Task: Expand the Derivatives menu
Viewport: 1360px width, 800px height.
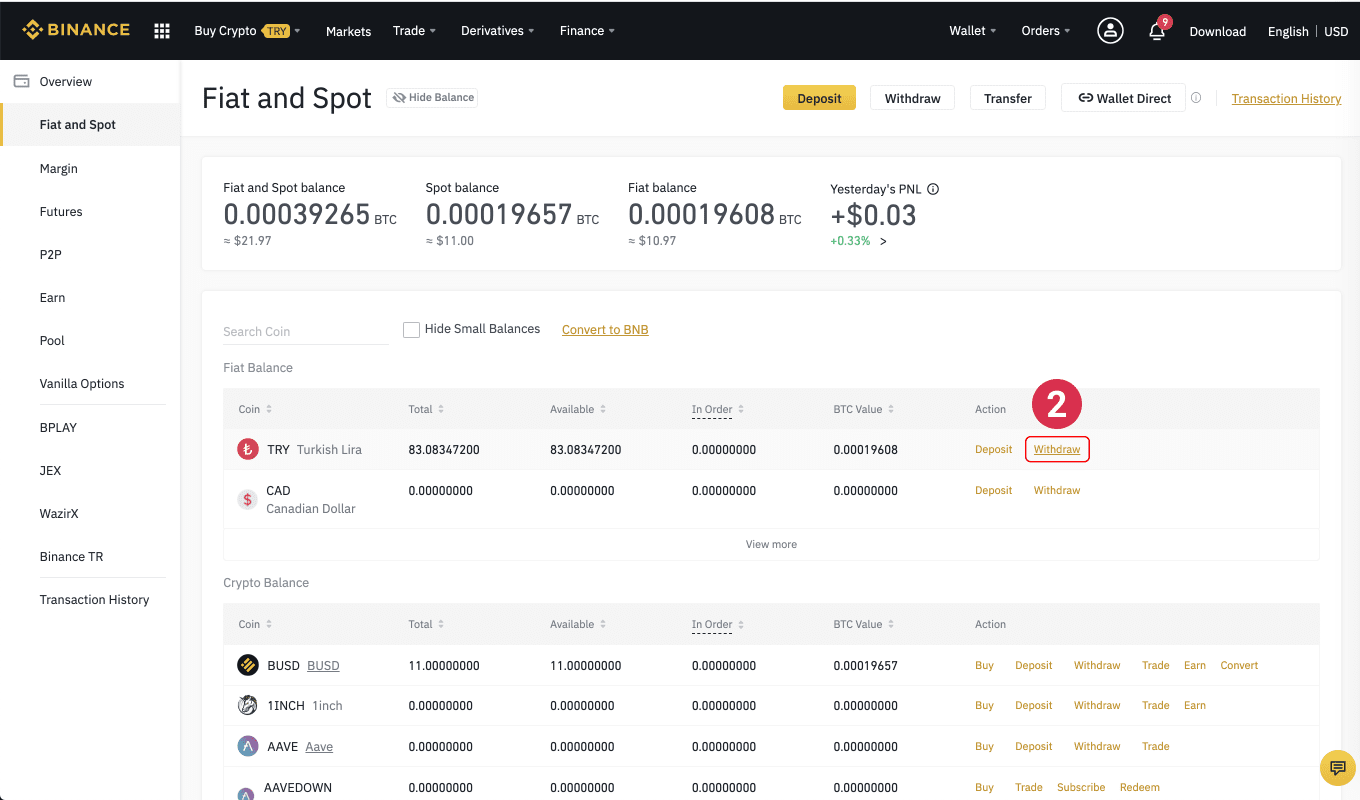Action: tap(497, 31)
